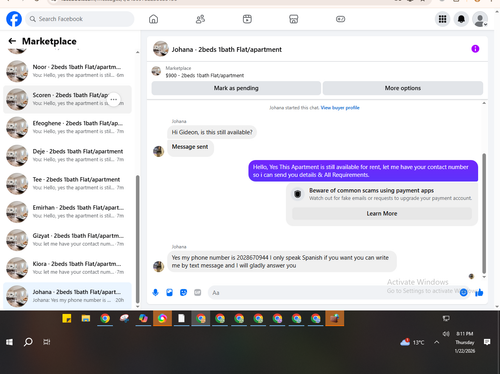
Task: Send a thumbs-up like
Action: point(479,292)
